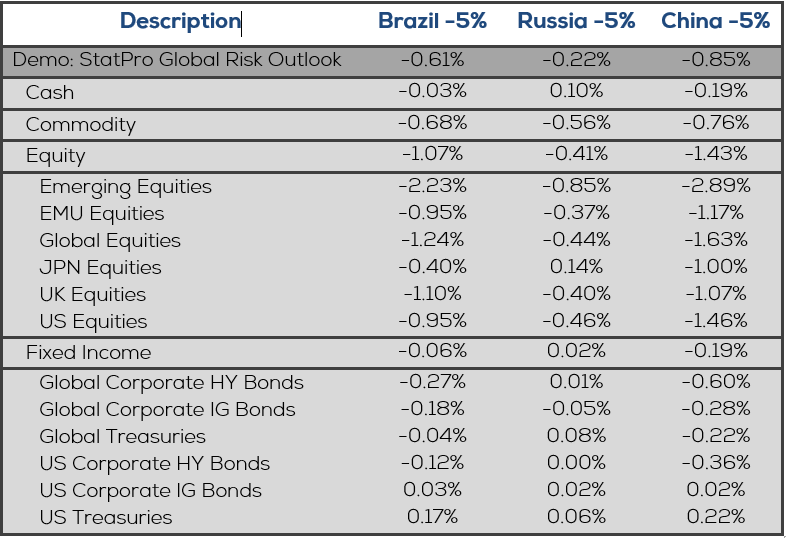
Task: Select the Commodity row label
Action: click(80, 125)
